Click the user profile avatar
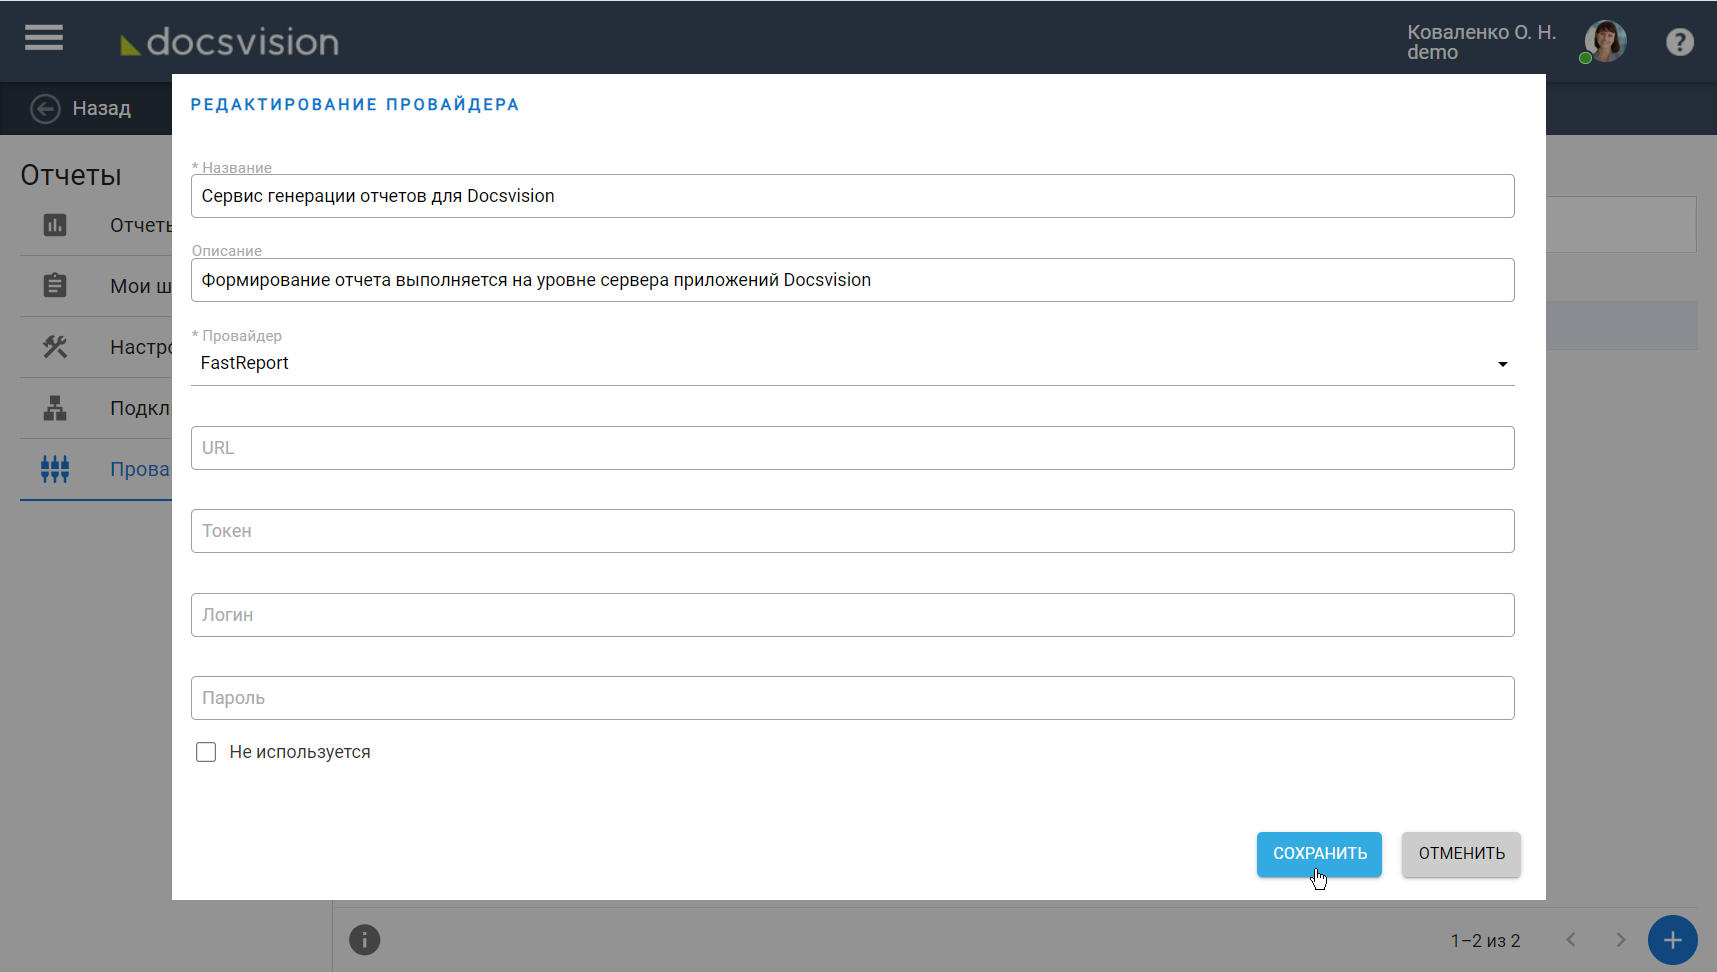The width and height of the screenshot is (1717, 972). click(1605, 42)
